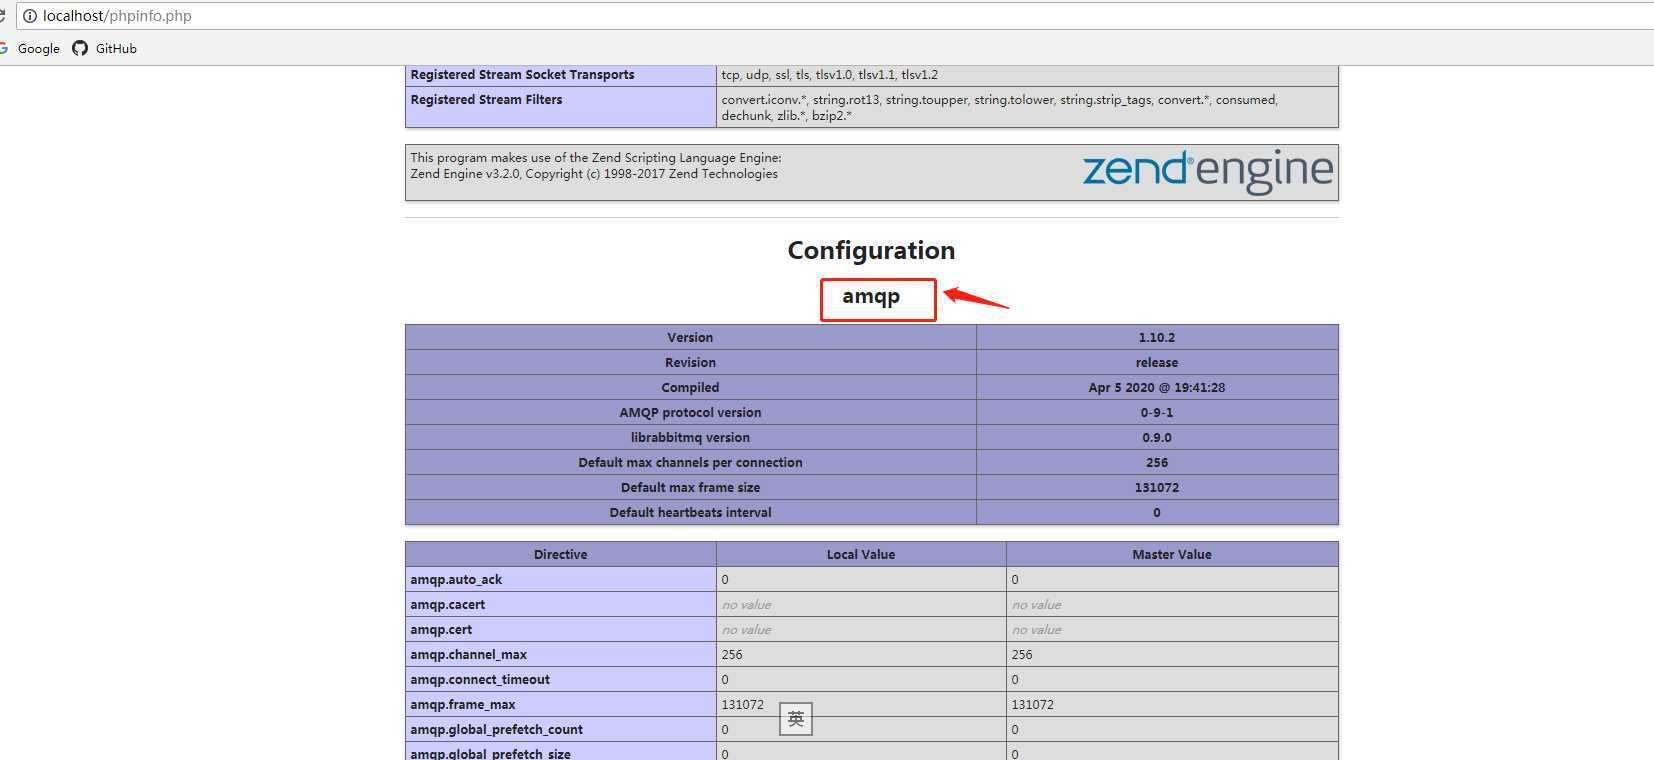
Task: Click the Version row label
Action: point(690,337)
